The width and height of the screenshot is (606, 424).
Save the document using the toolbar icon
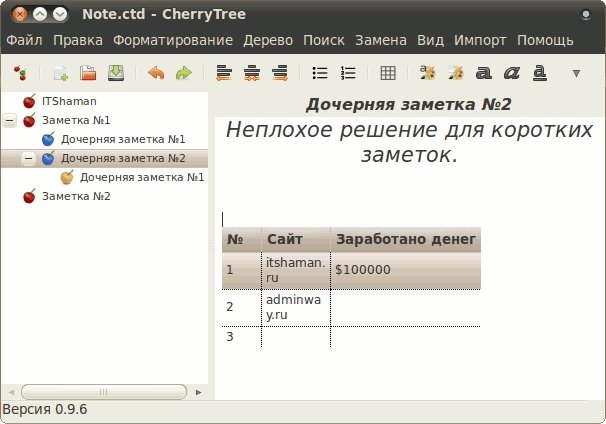(x=116, y=73)
